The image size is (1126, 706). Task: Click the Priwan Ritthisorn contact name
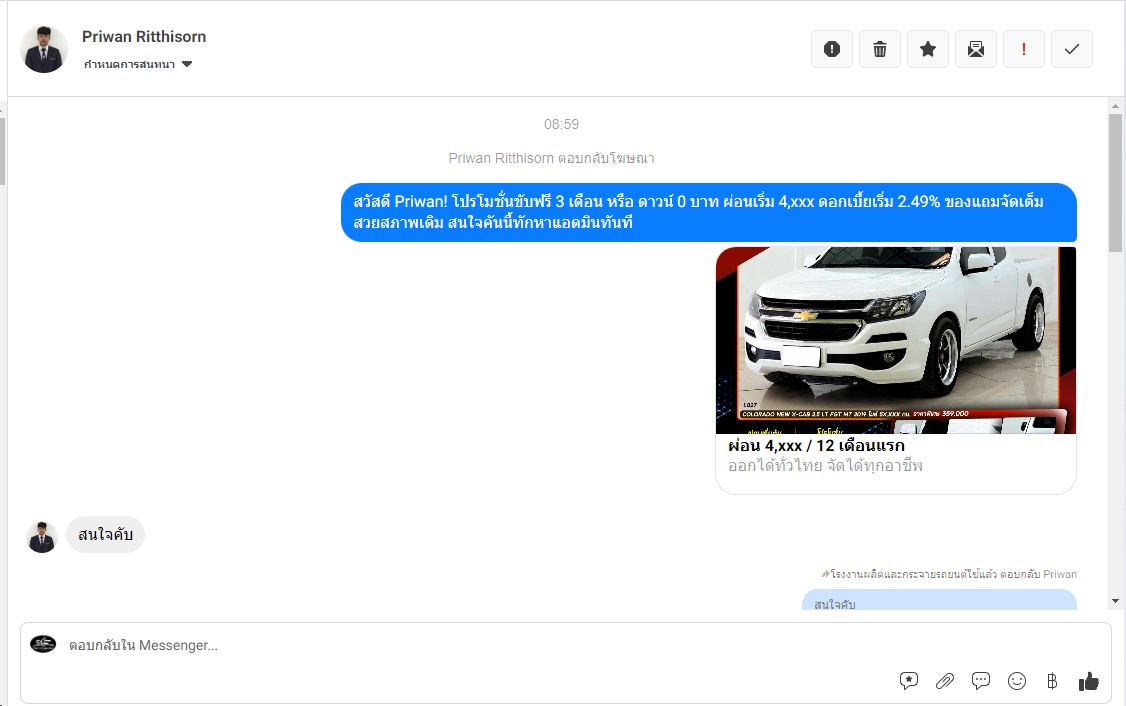point(144,37)
